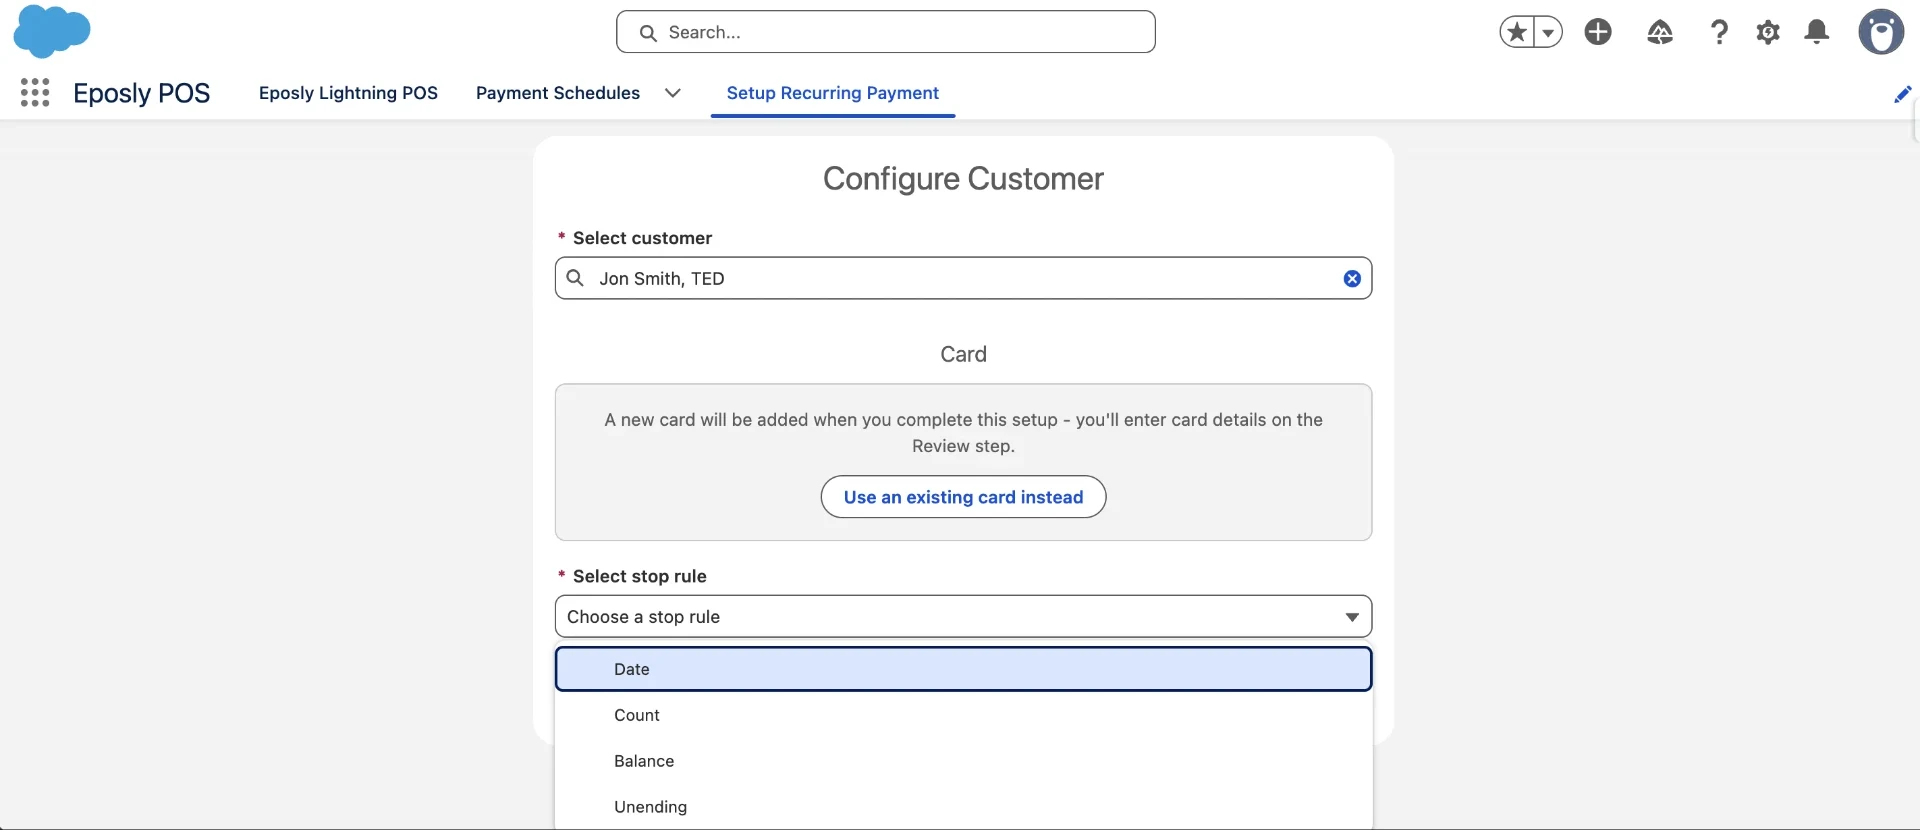Open the Payment Schedules tab
The image size is (1920, 830).
[558, 93]
